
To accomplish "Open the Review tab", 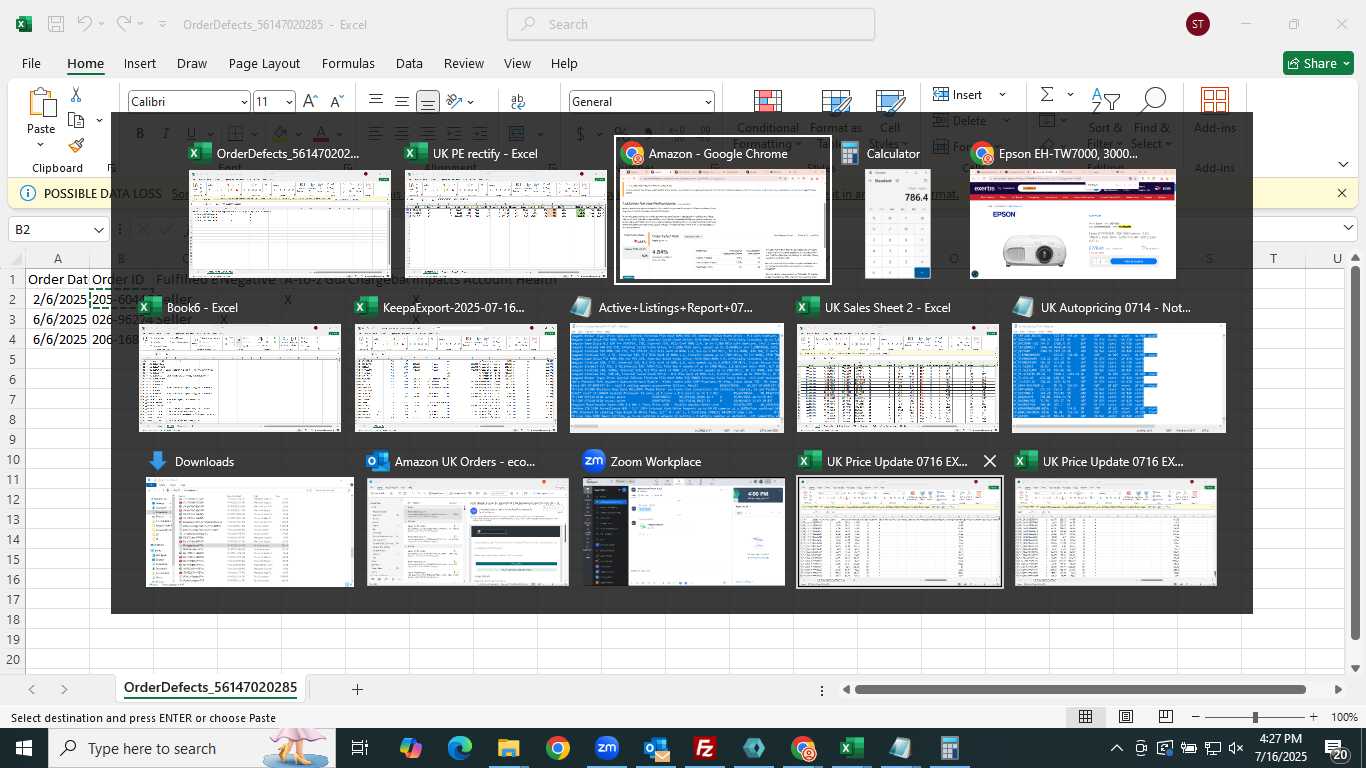I will tap(464, 63).
